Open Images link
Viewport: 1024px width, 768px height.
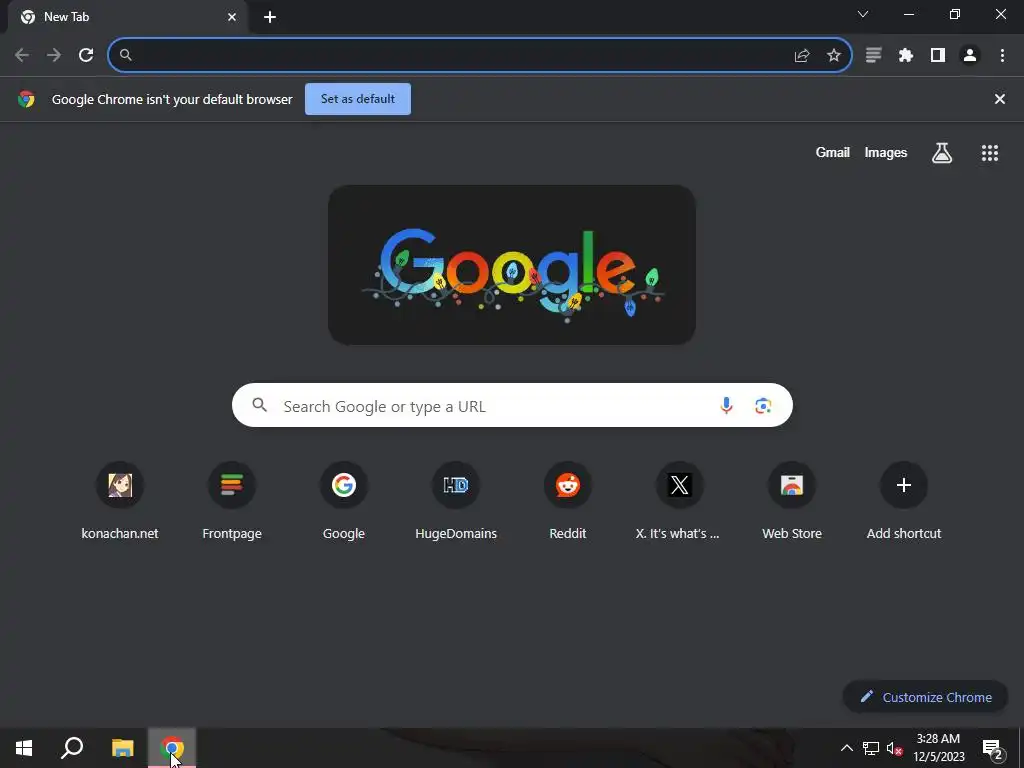(886, 152)
